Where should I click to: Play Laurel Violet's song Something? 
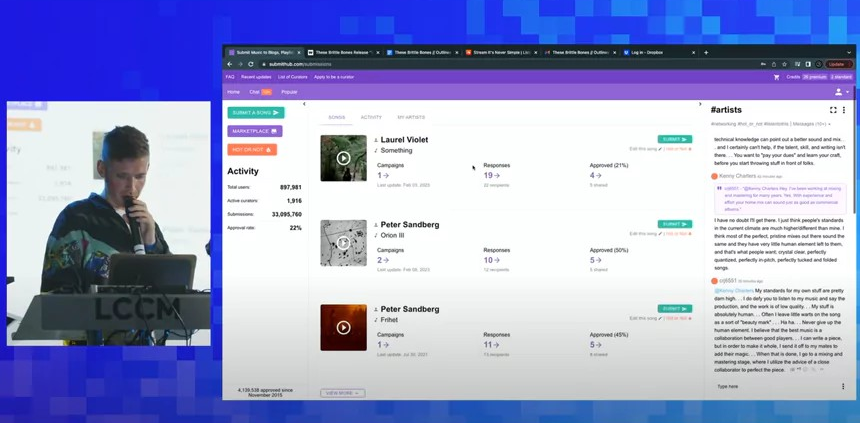(343, 158)
